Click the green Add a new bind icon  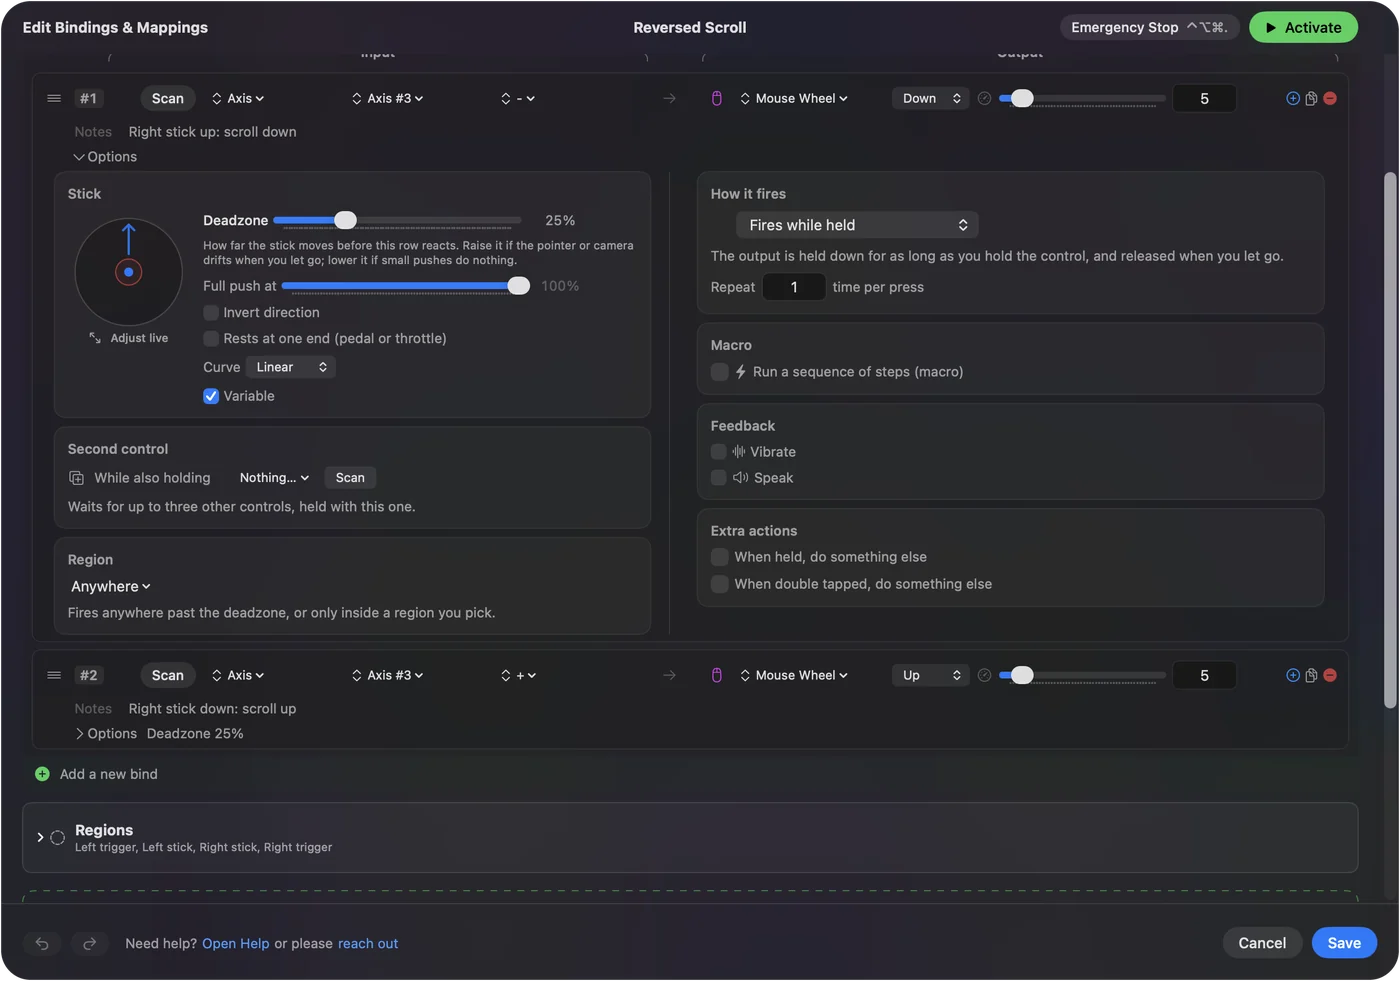click(42, 774)
